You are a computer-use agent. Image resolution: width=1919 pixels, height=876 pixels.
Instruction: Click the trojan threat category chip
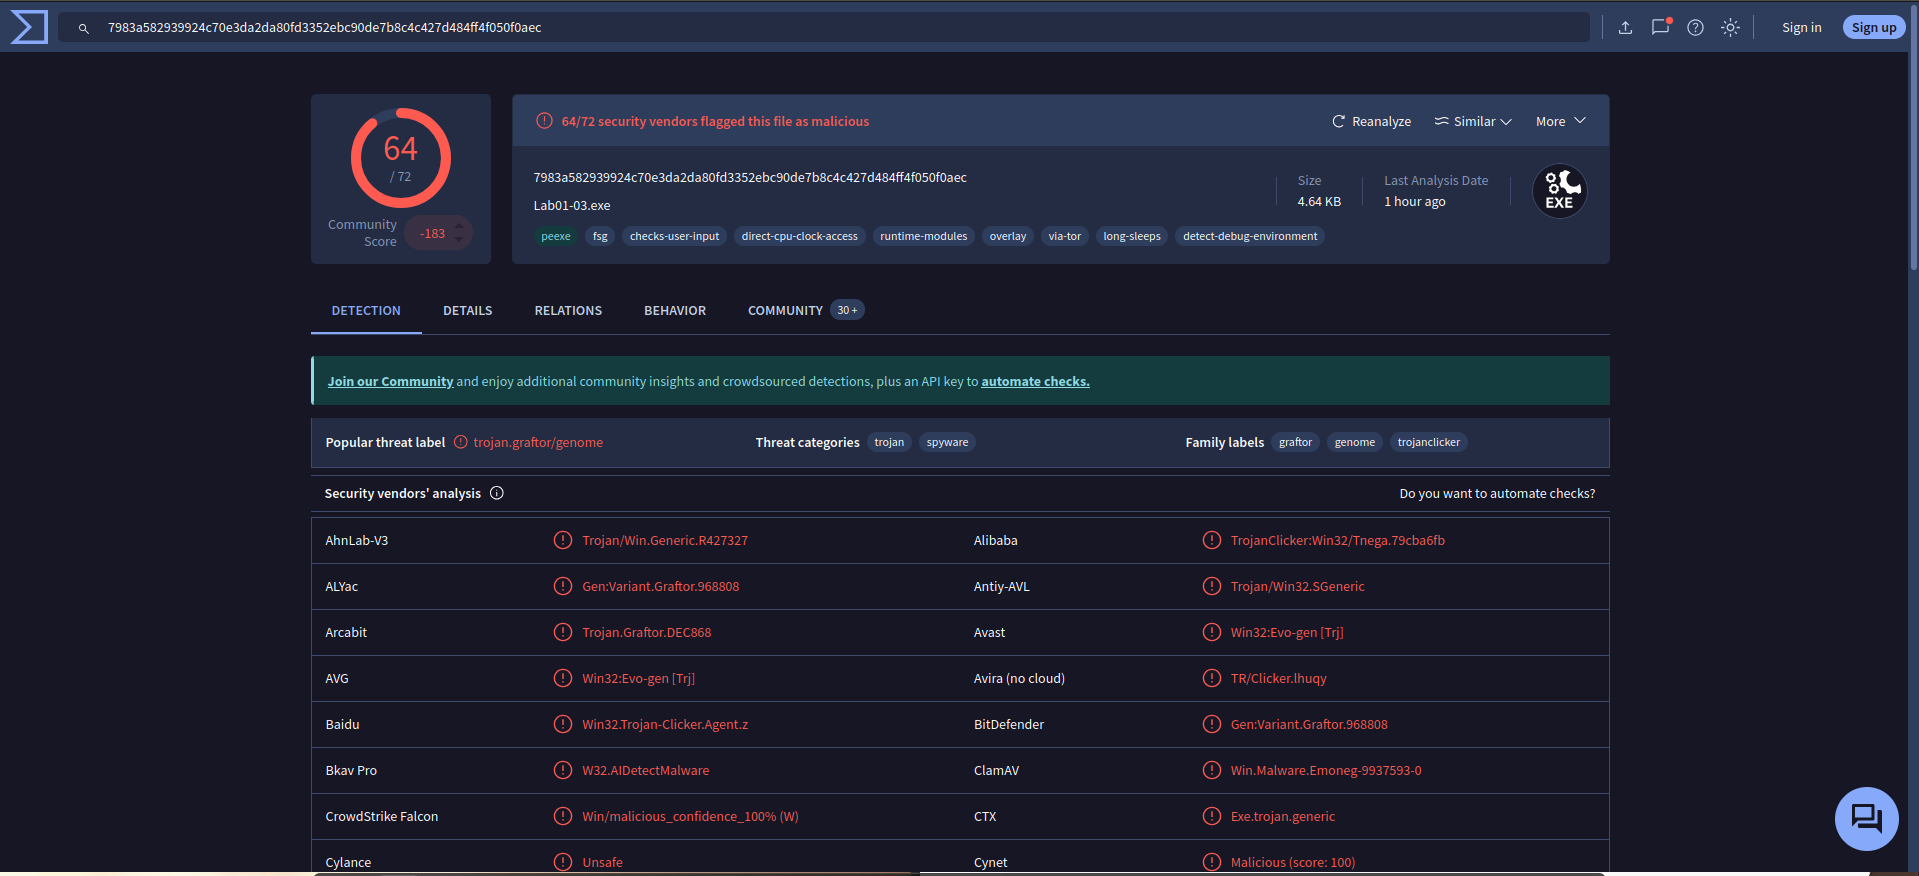889,442
